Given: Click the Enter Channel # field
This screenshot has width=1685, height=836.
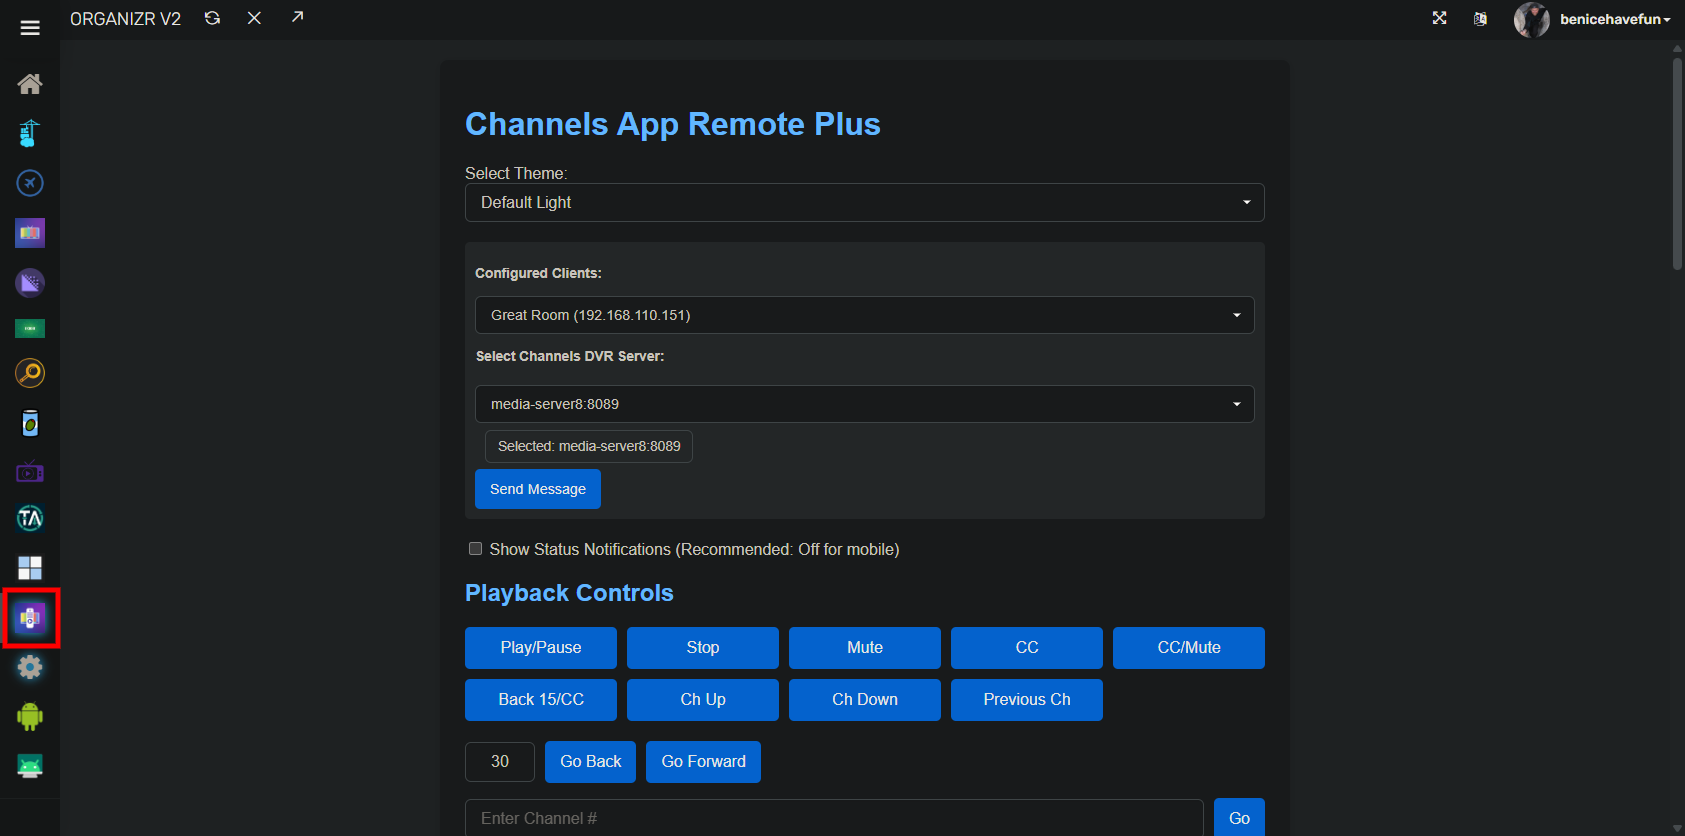Looking at the screenshot, I should (833, 818).
